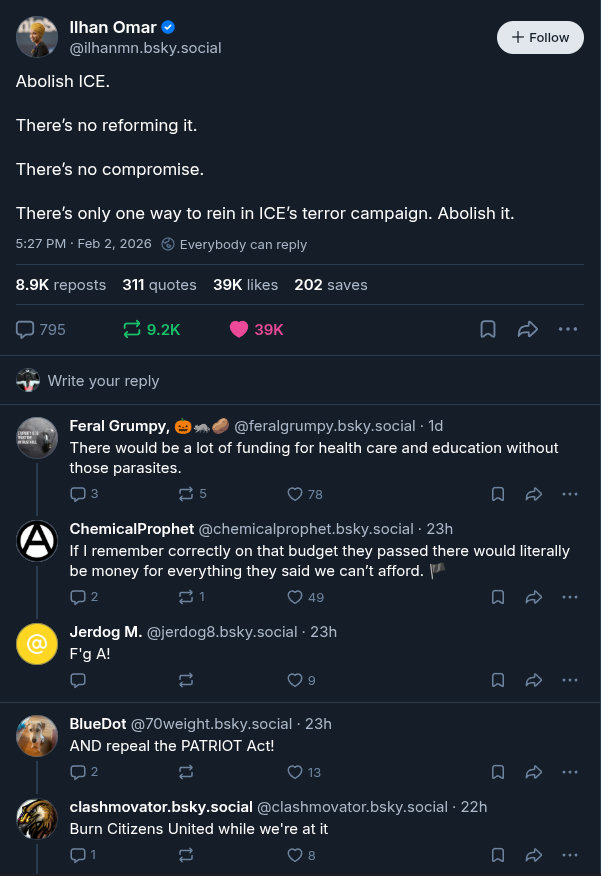Image resolution: width=601 pixels, height=876 pixels.
Task: Bookmark BlueDot's reply
Action: click(x=498, y=772)
